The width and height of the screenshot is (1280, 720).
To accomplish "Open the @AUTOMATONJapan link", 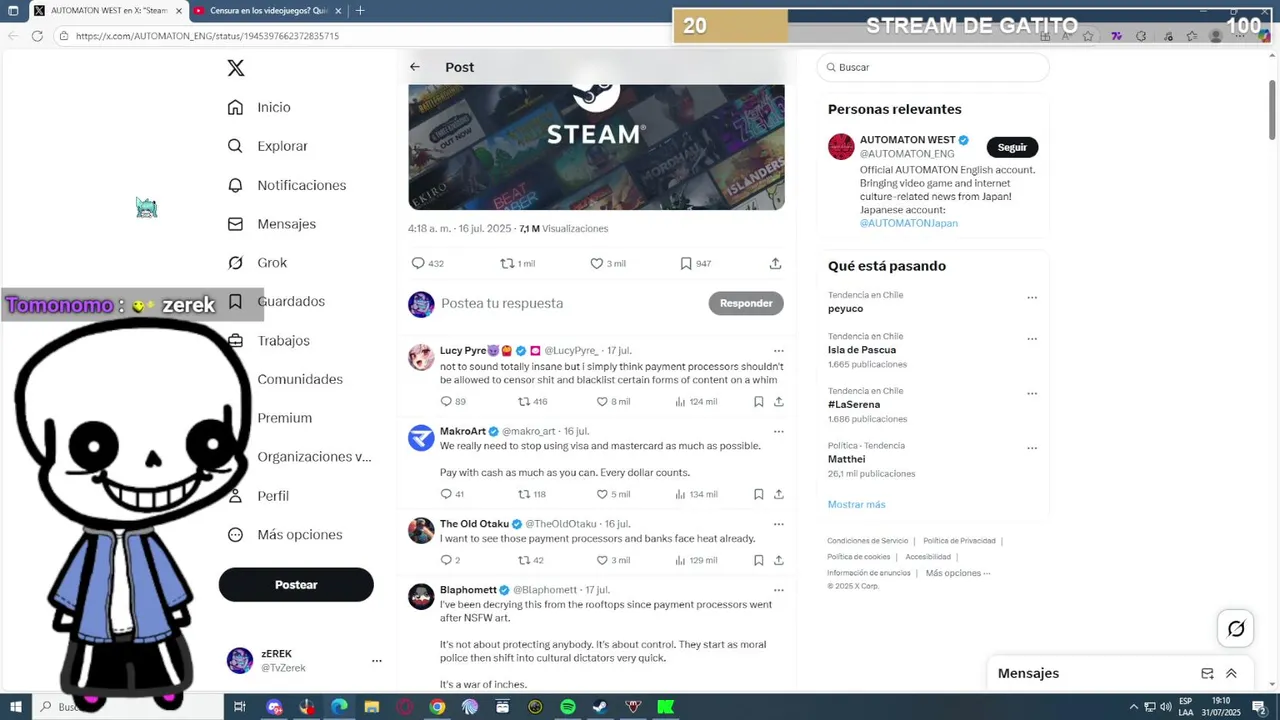I will click(x=909, y=223).
